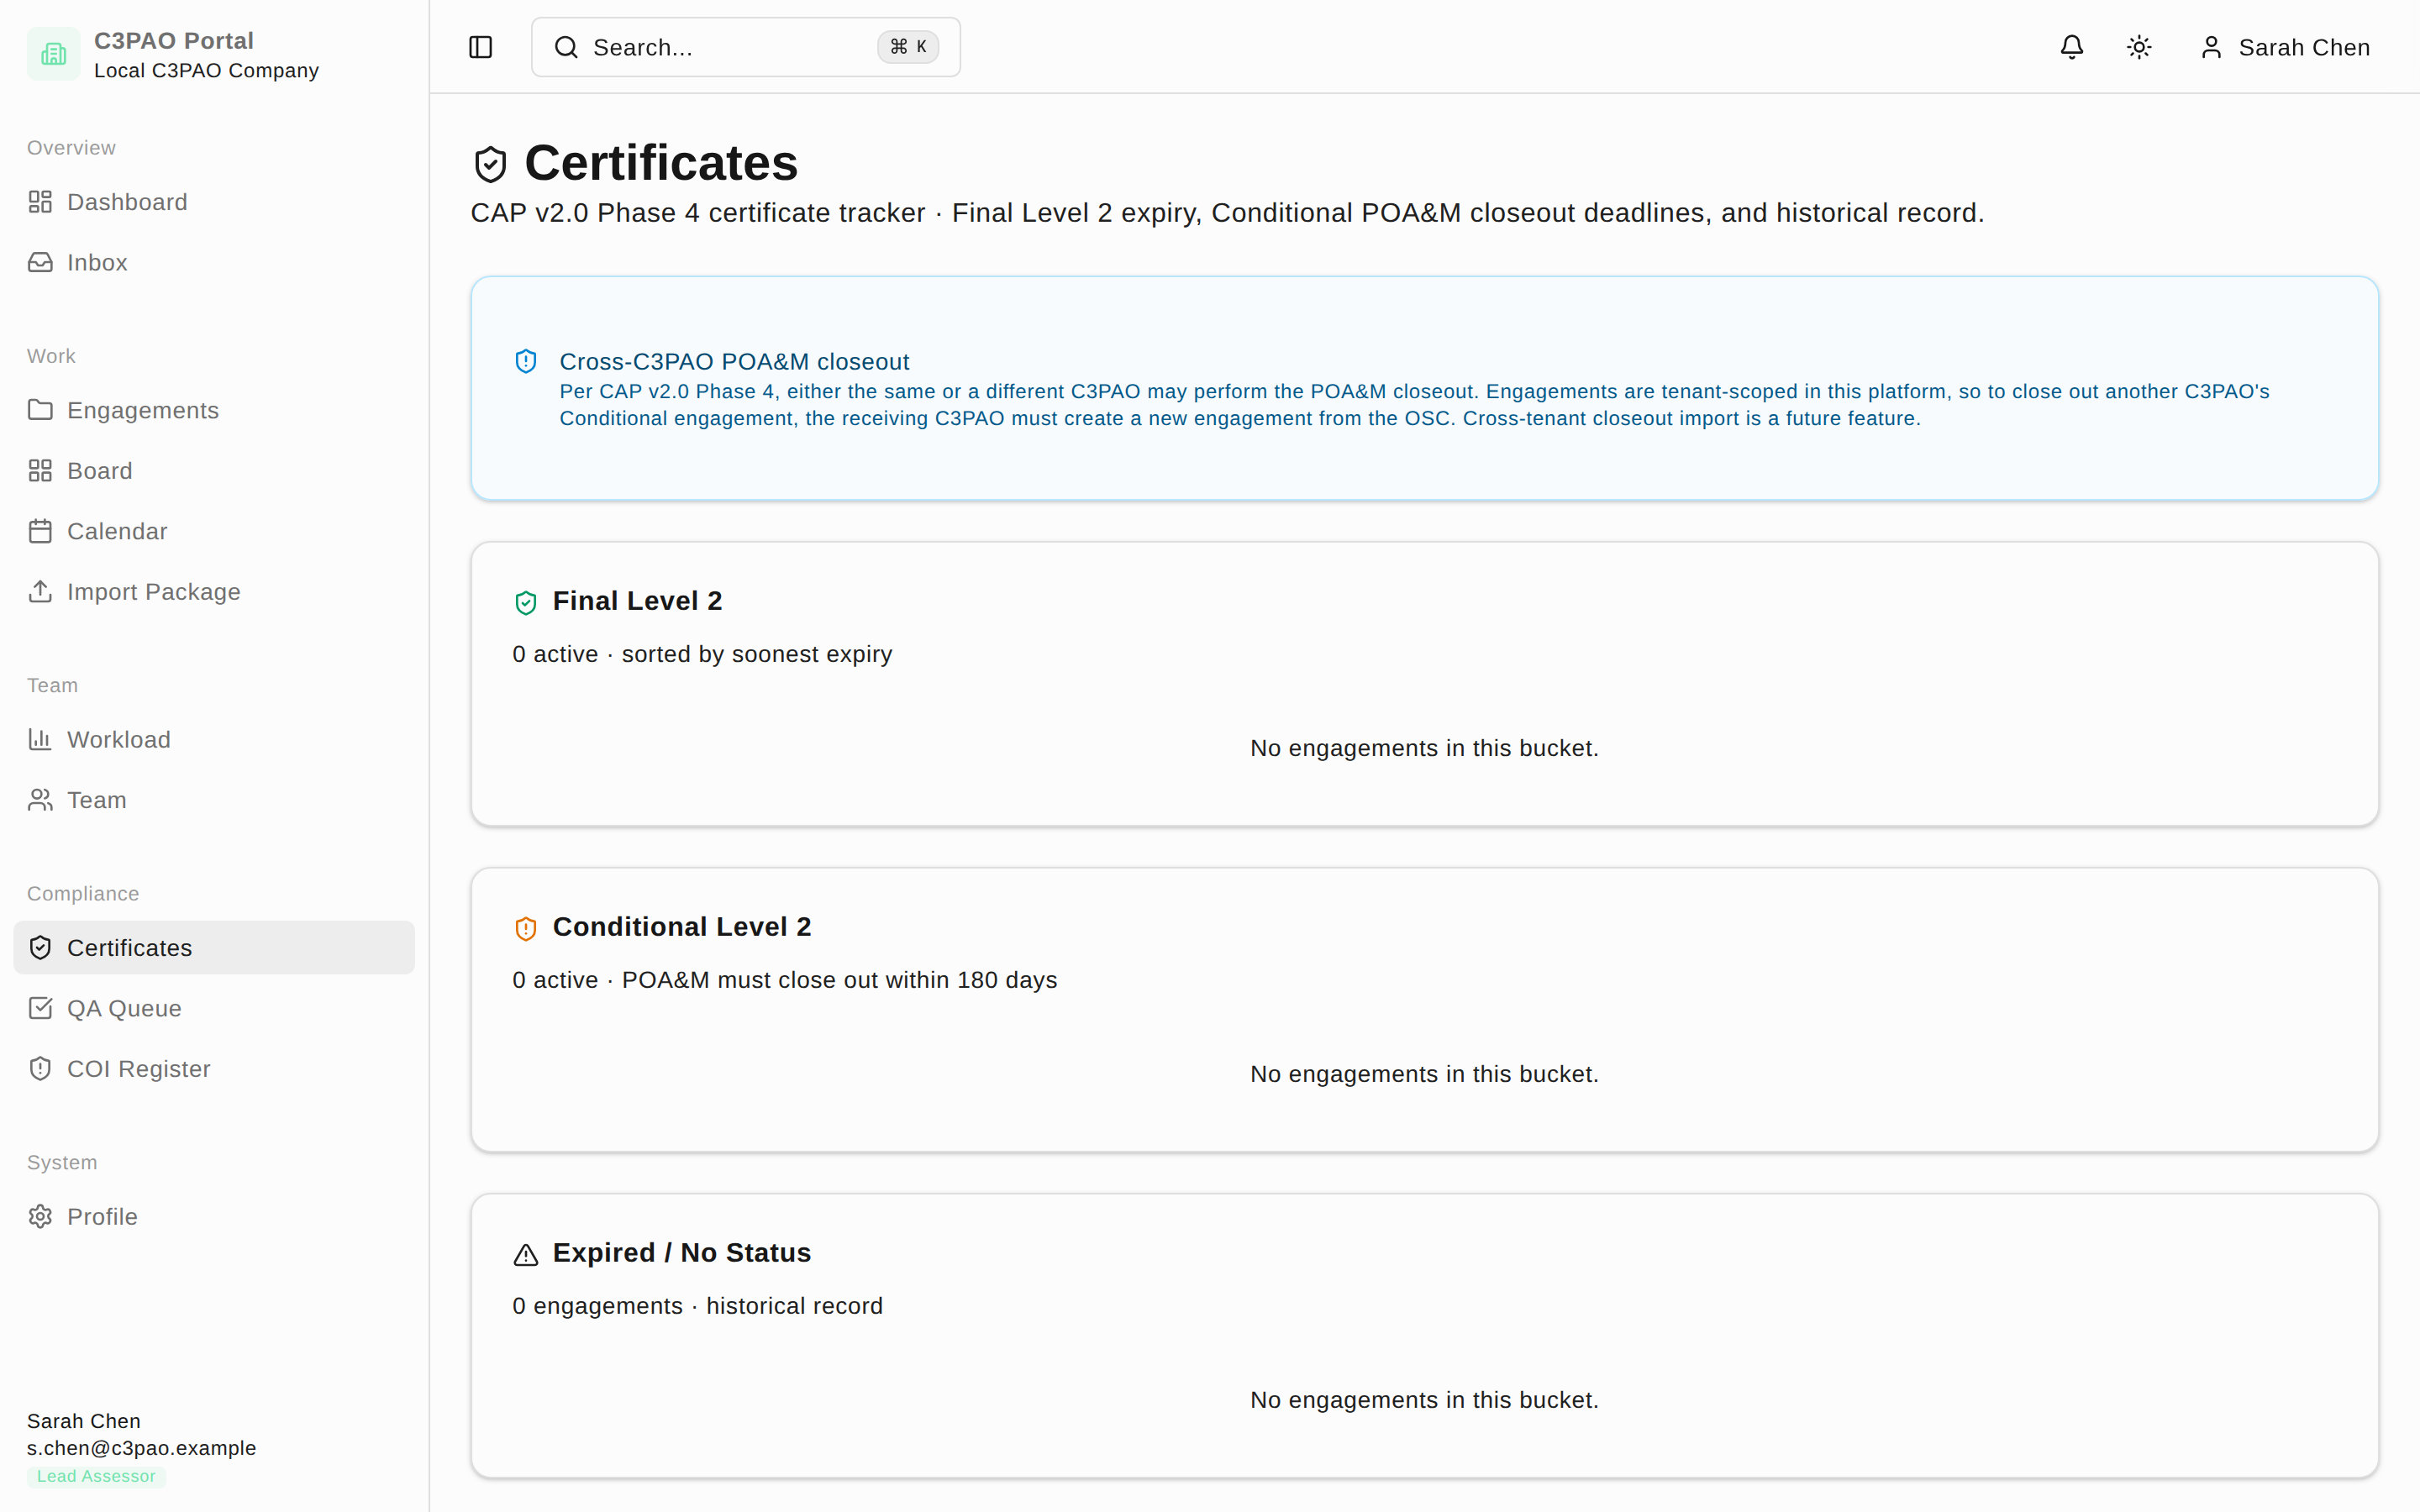
Task: Click the Workload bar chart icon
Action: pyautogui.click(x=40, y=740)
